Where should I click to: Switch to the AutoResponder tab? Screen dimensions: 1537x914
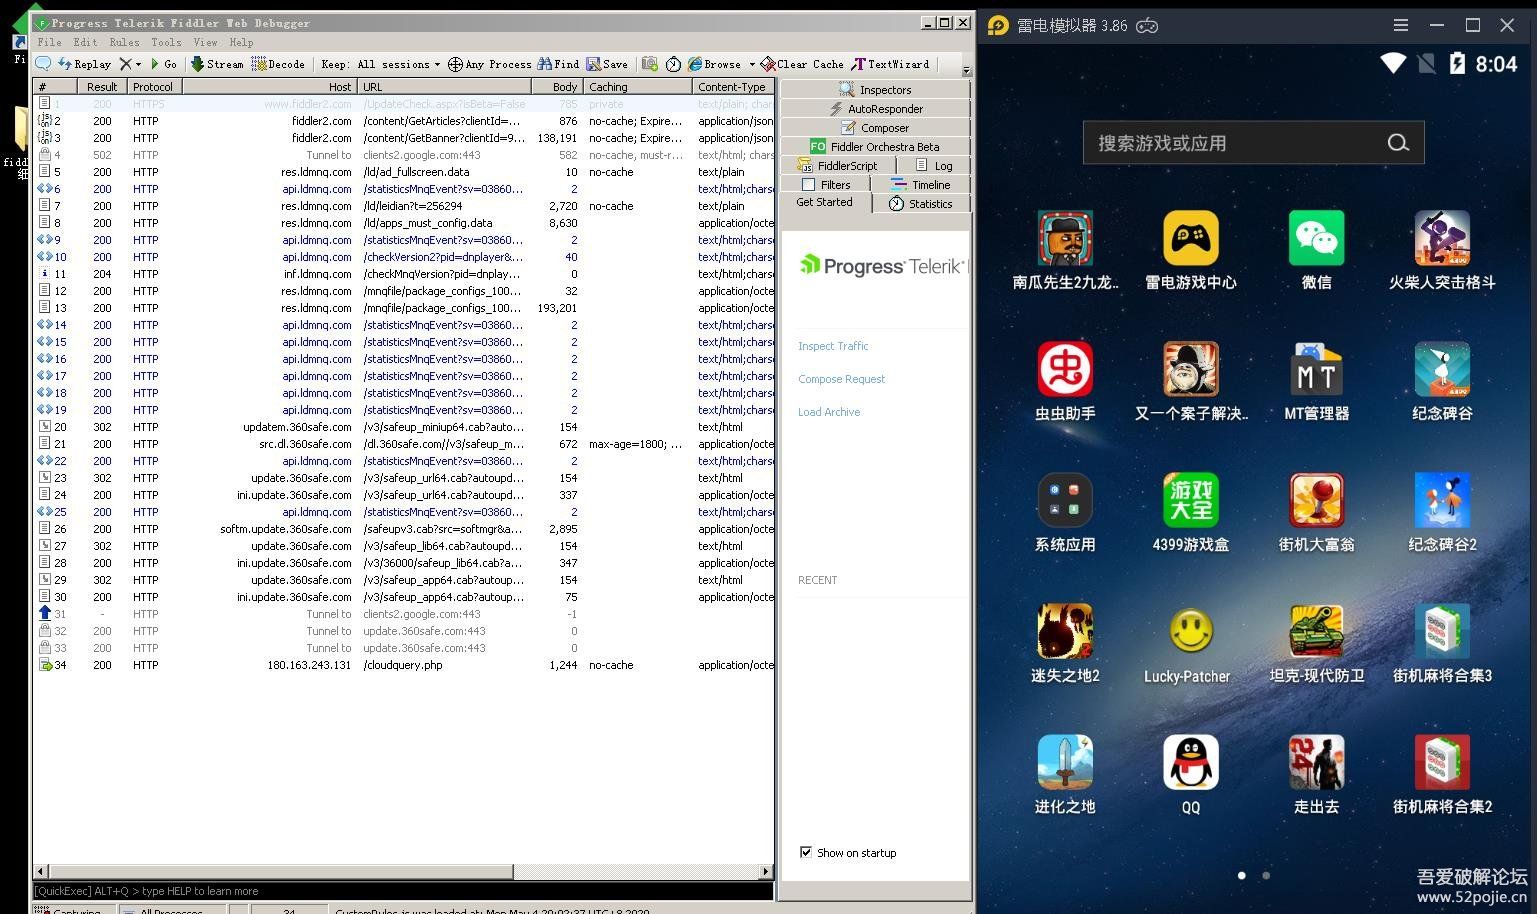[875, 108]
